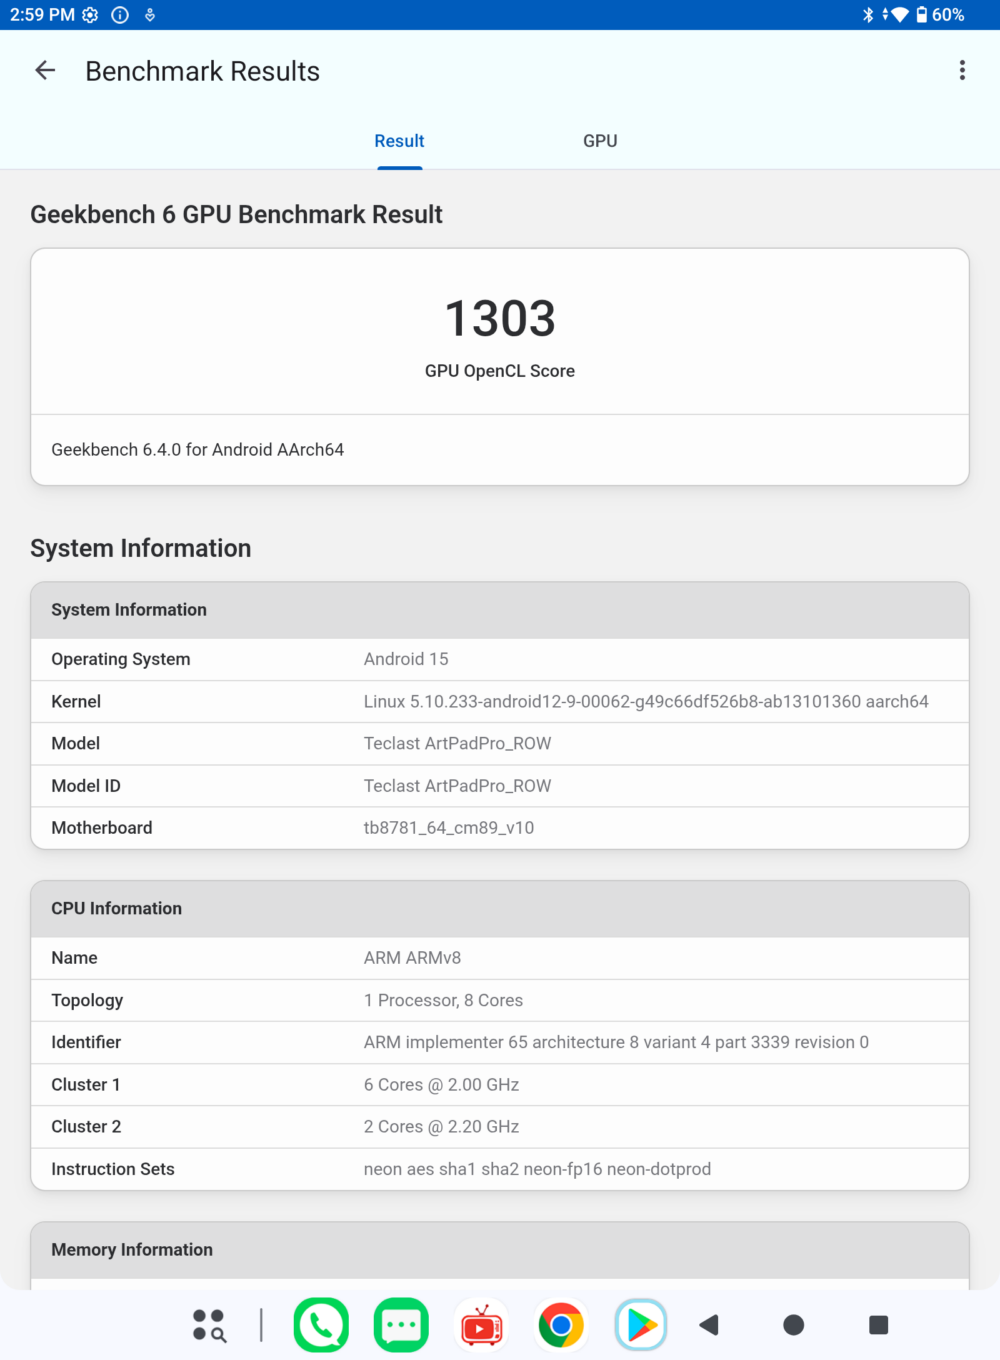The image size is (1000, 1360).
Task: Tap the square recents navigation button
Action: tap(879, 1325)
